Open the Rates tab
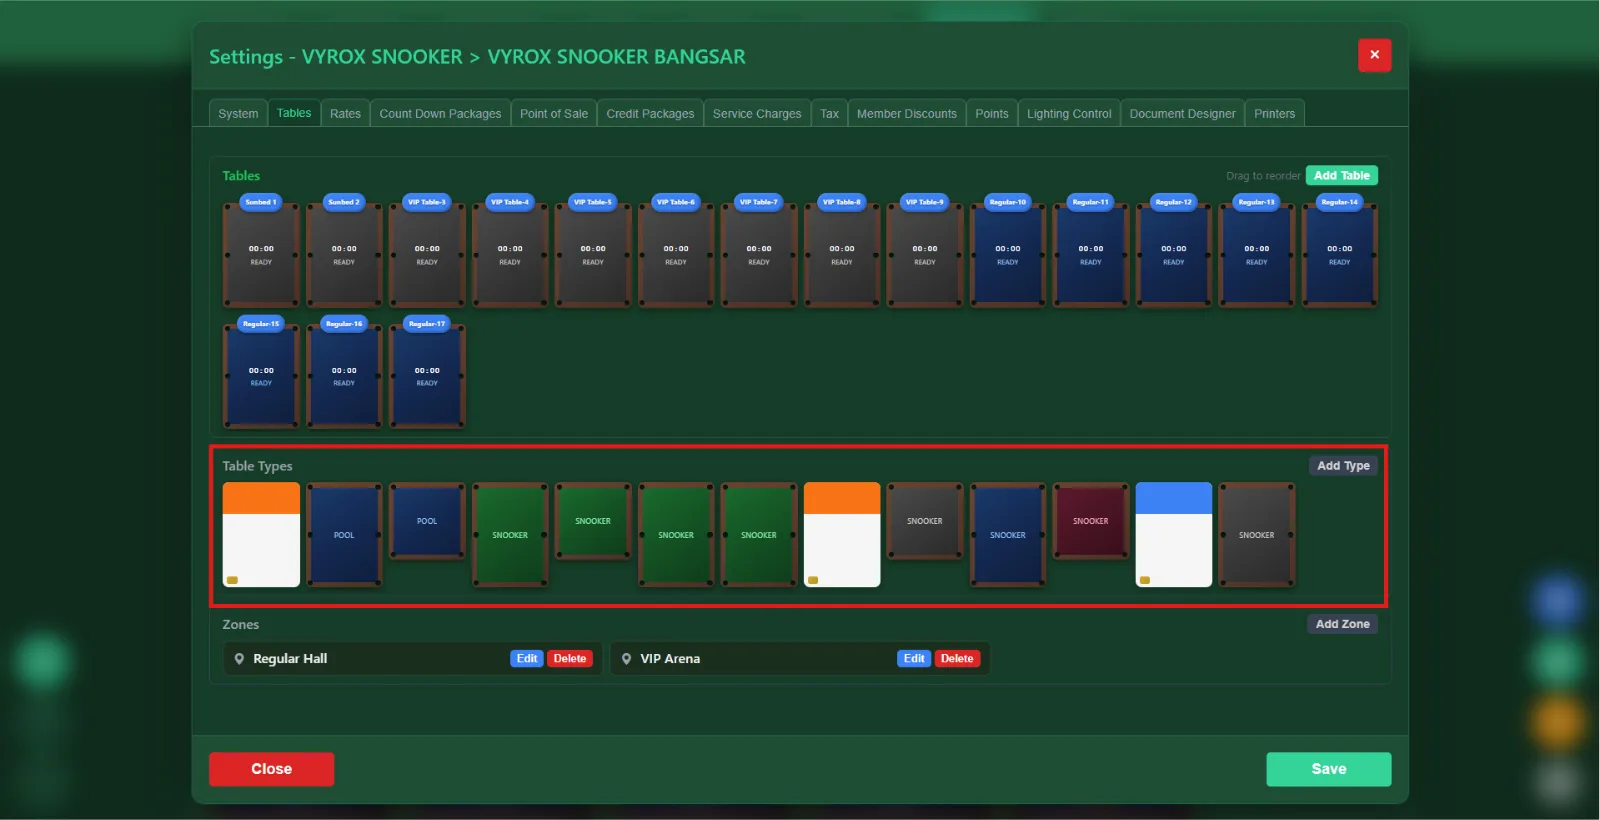Viewport: 1600px width, 820px height. click(345, 113)
